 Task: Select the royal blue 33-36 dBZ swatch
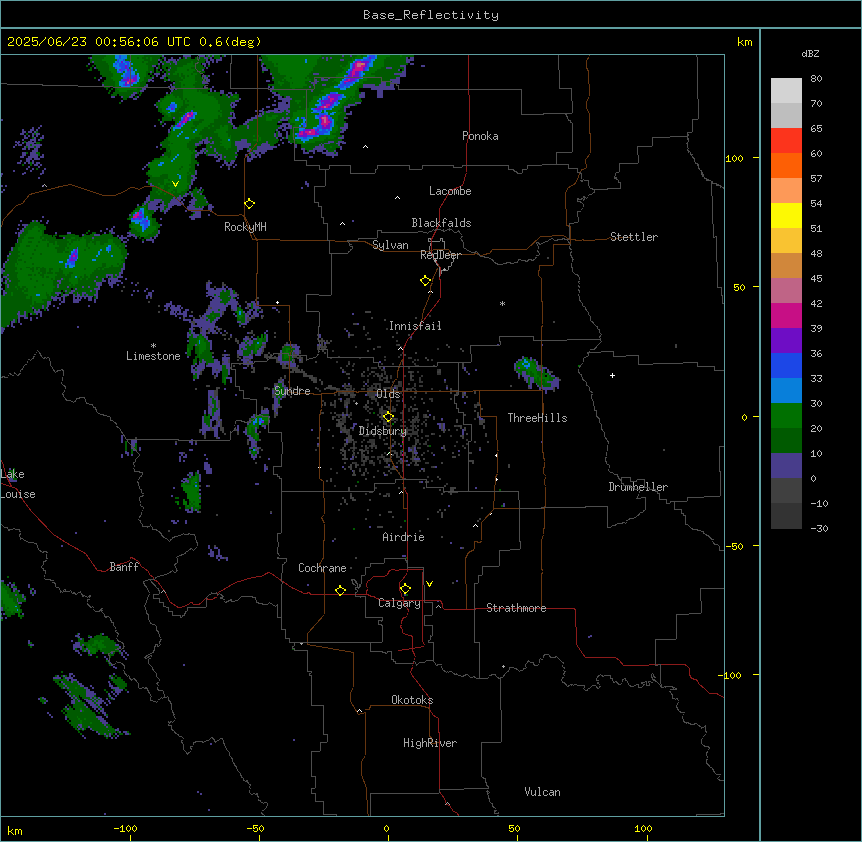(786, 365)
